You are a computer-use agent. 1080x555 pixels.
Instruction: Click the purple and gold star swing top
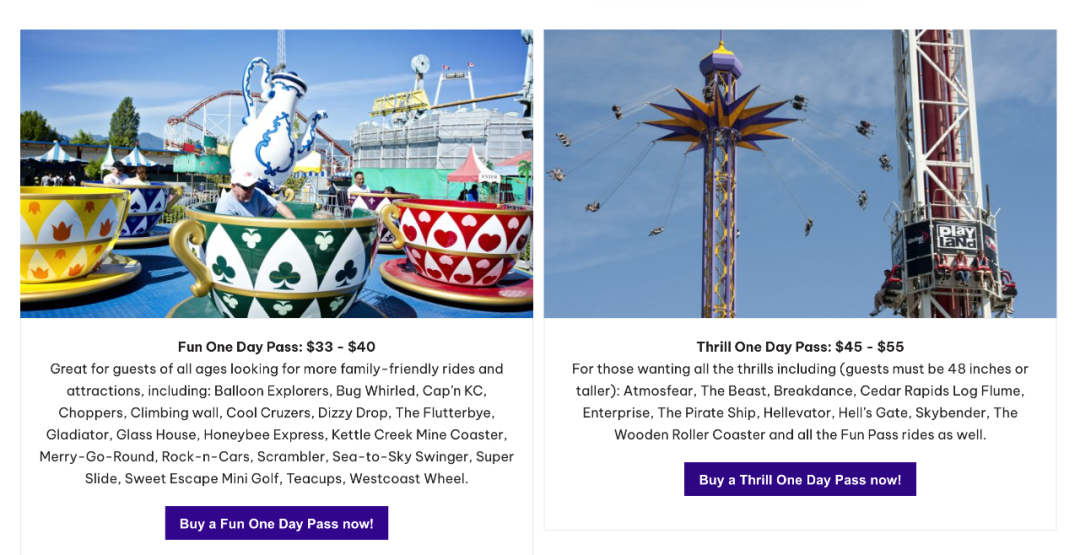pos(720,118)
